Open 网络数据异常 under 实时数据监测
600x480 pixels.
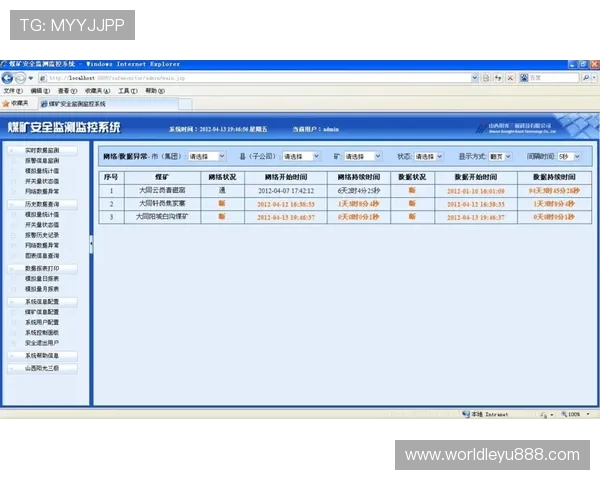42,191
